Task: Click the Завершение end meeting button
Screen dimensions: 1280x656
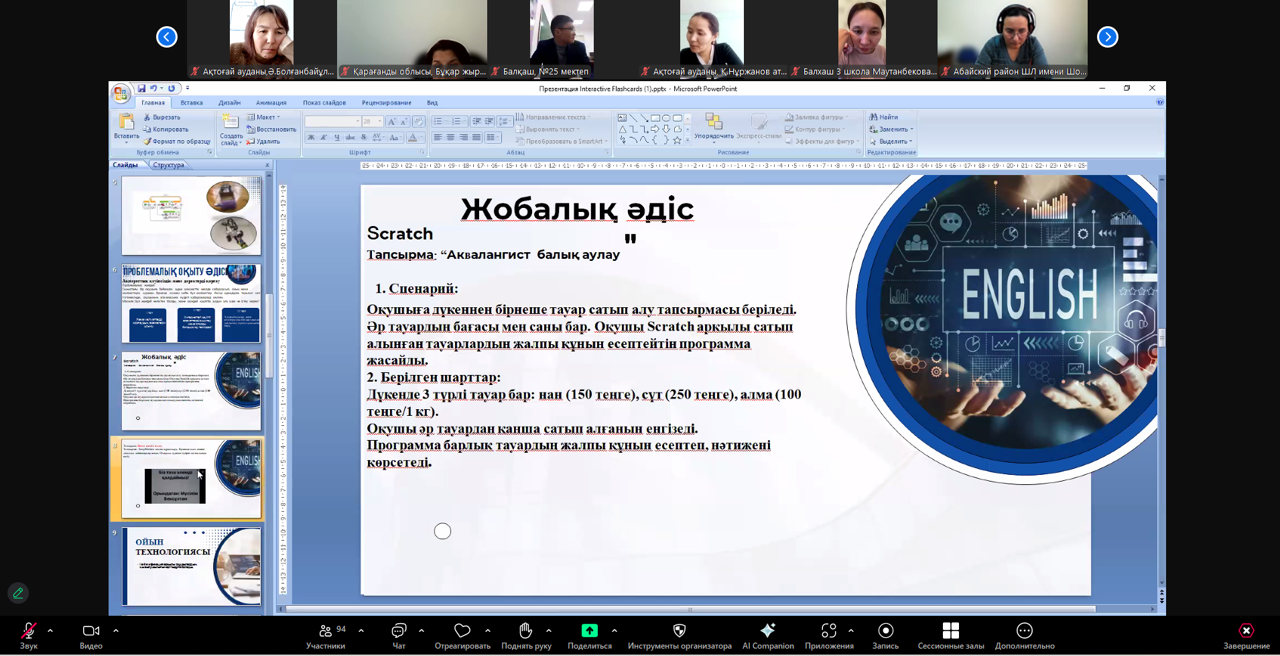Action: point(1246,631)
